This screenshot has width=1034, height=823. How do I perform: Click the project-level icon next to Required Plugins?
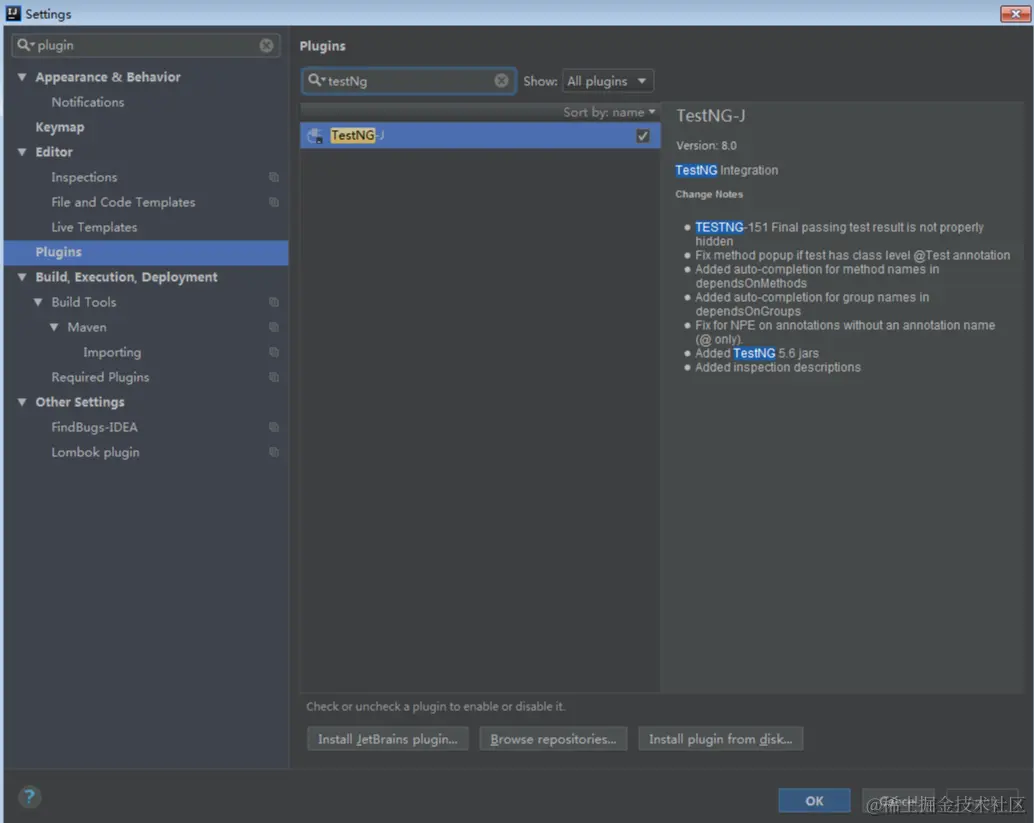[x=274, y=377]
